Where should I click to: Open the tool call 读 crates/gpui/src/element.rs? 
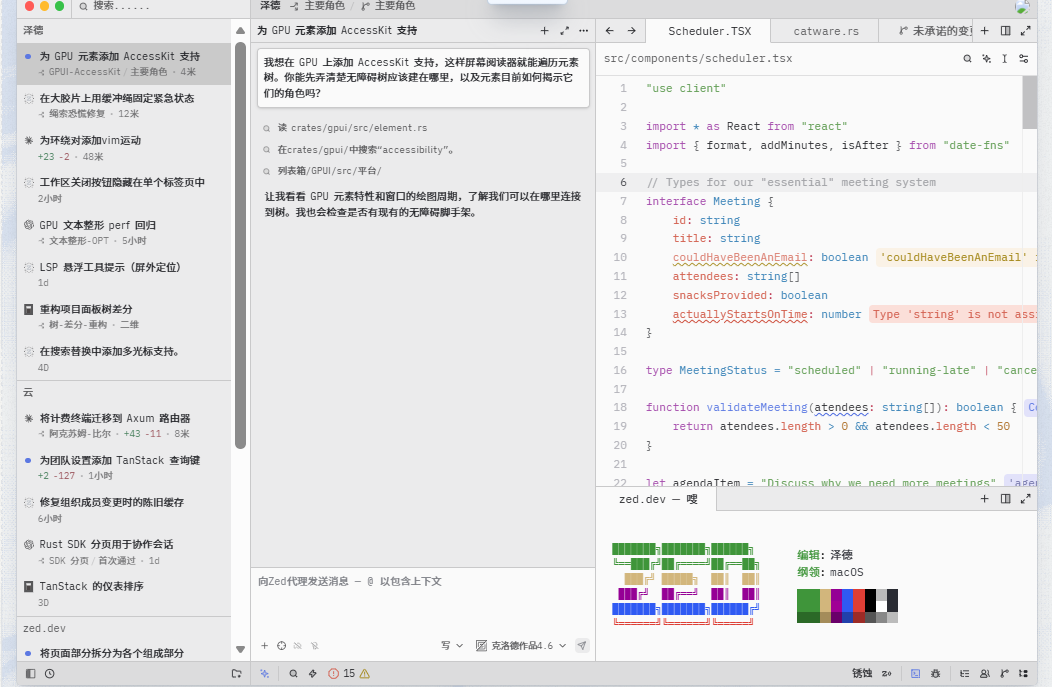click(345, 128)
